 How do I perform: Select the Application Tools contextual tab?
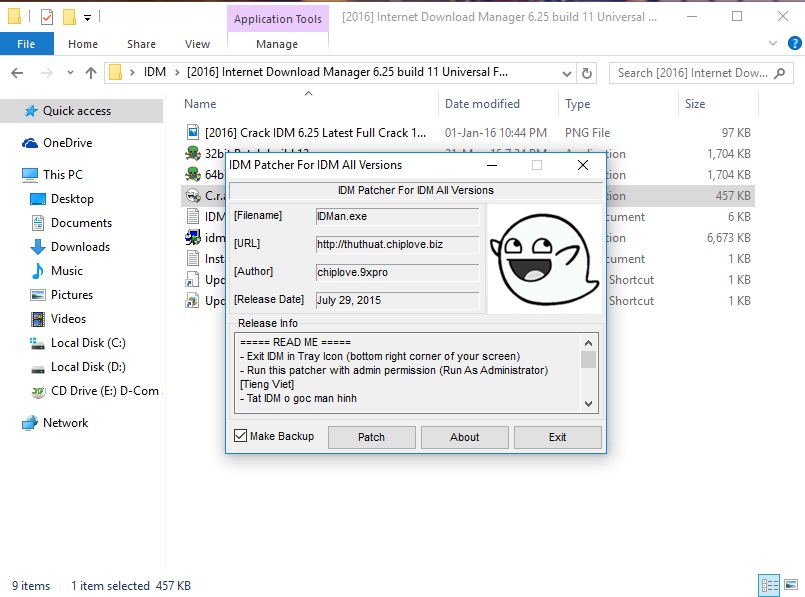[278, 19]
